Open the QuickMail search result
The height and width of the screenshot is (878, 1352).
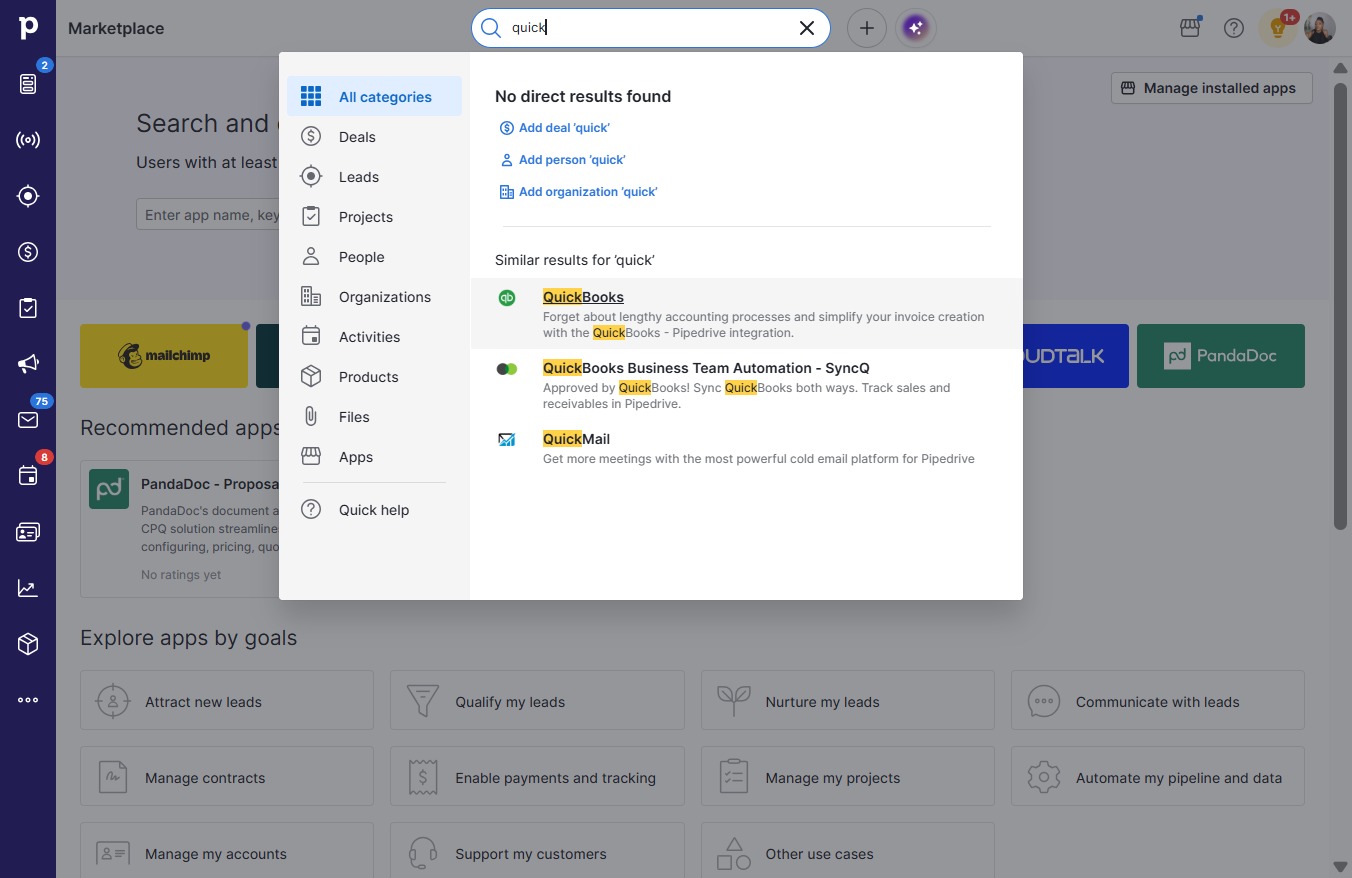click(746, 448)
